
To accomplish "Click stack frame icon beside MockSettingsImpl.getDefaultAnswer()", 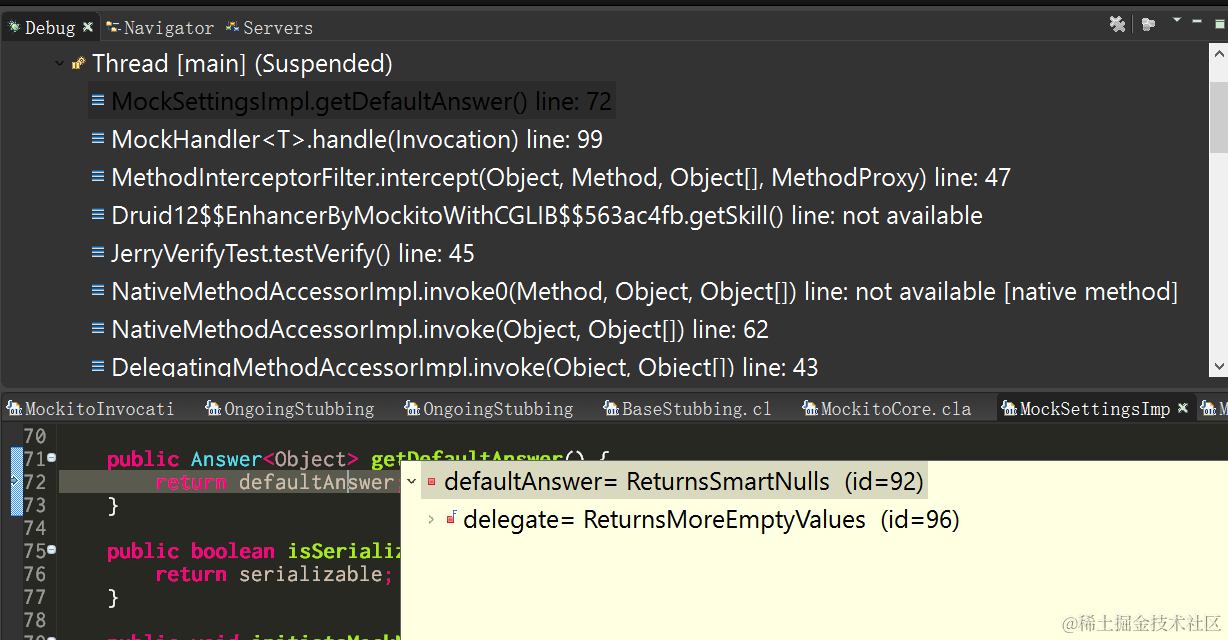I will point(98,101).
